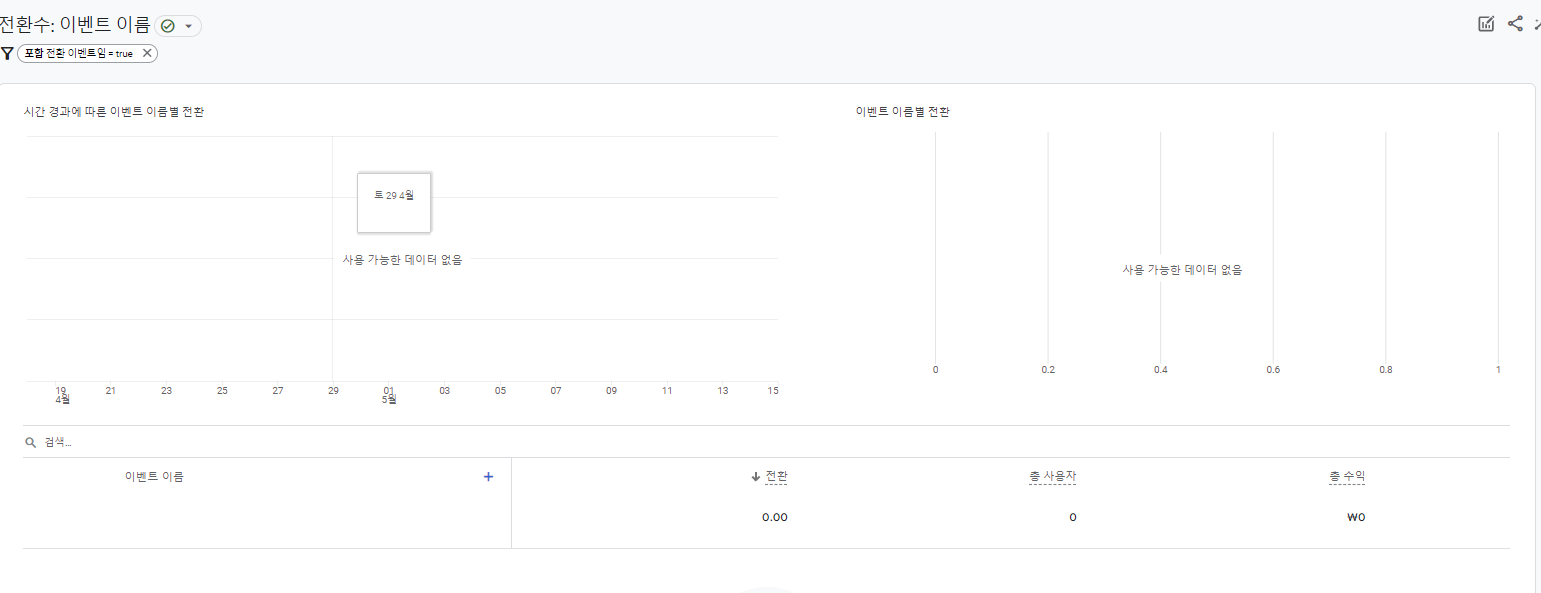Sort by the 총 사용자 column header

pyautogui.click(x=1052, y=477)
